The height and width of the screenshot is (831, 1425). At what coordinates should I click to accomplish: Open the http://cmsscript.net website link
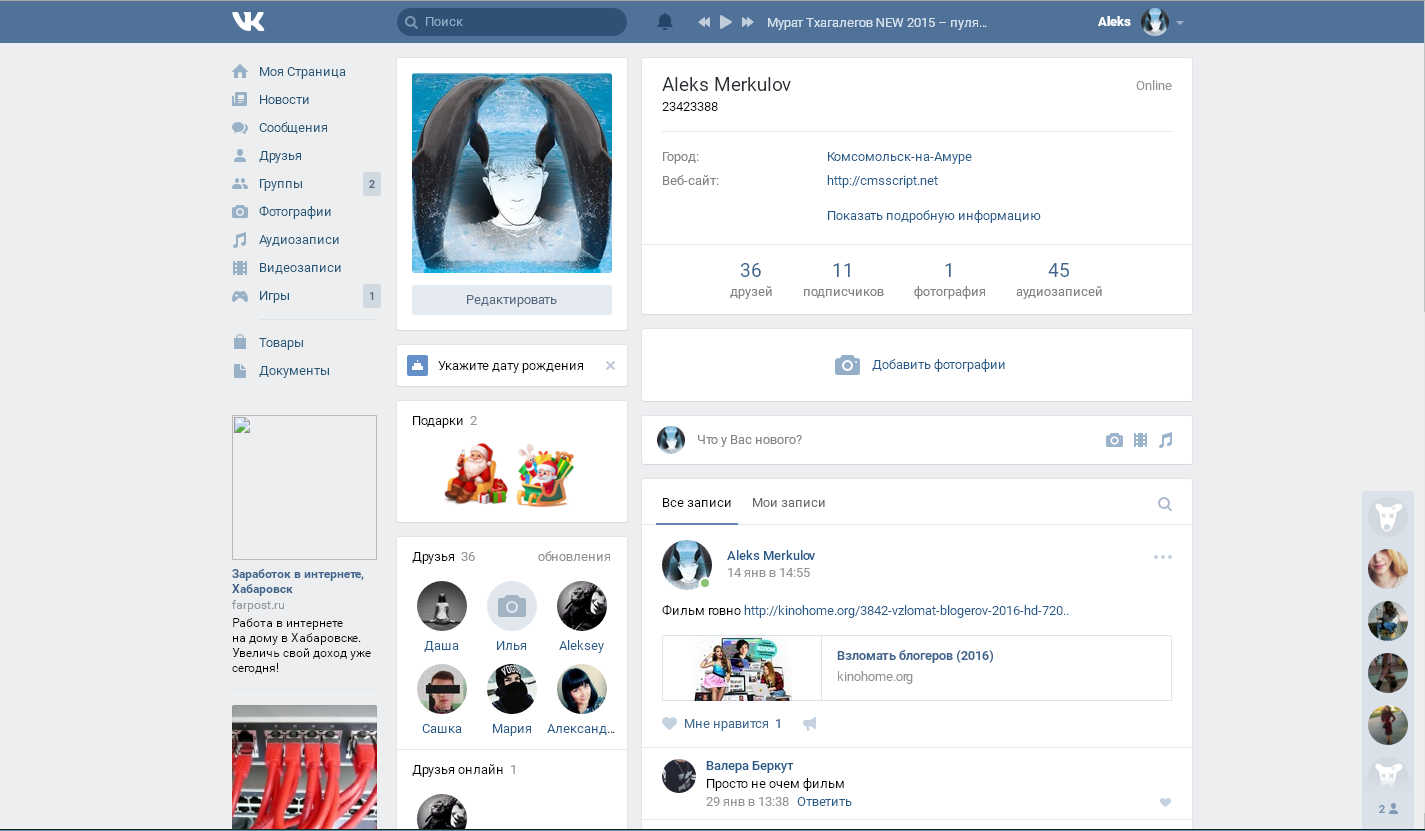click(x=882, y=181)
